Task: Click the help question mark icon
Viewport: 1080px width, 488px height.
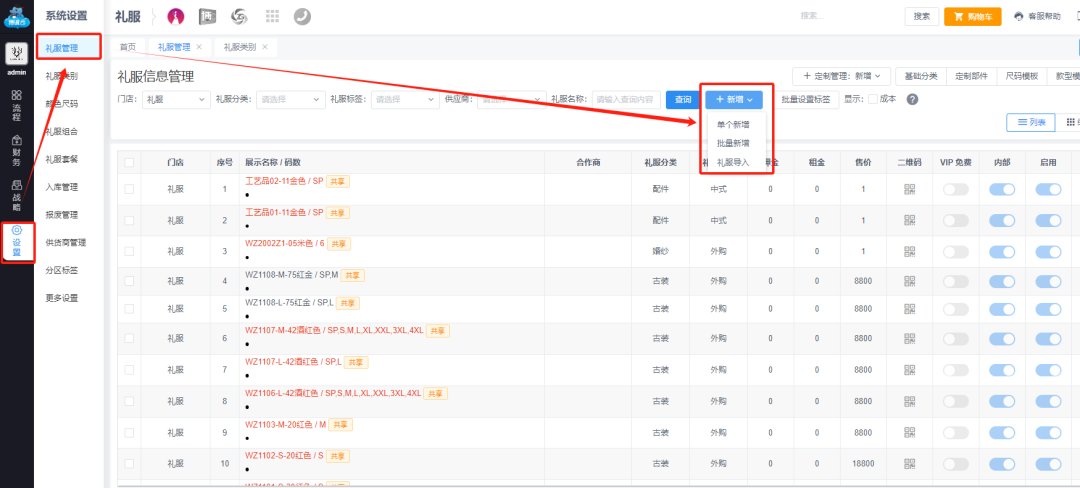Action: coord(913,99)
